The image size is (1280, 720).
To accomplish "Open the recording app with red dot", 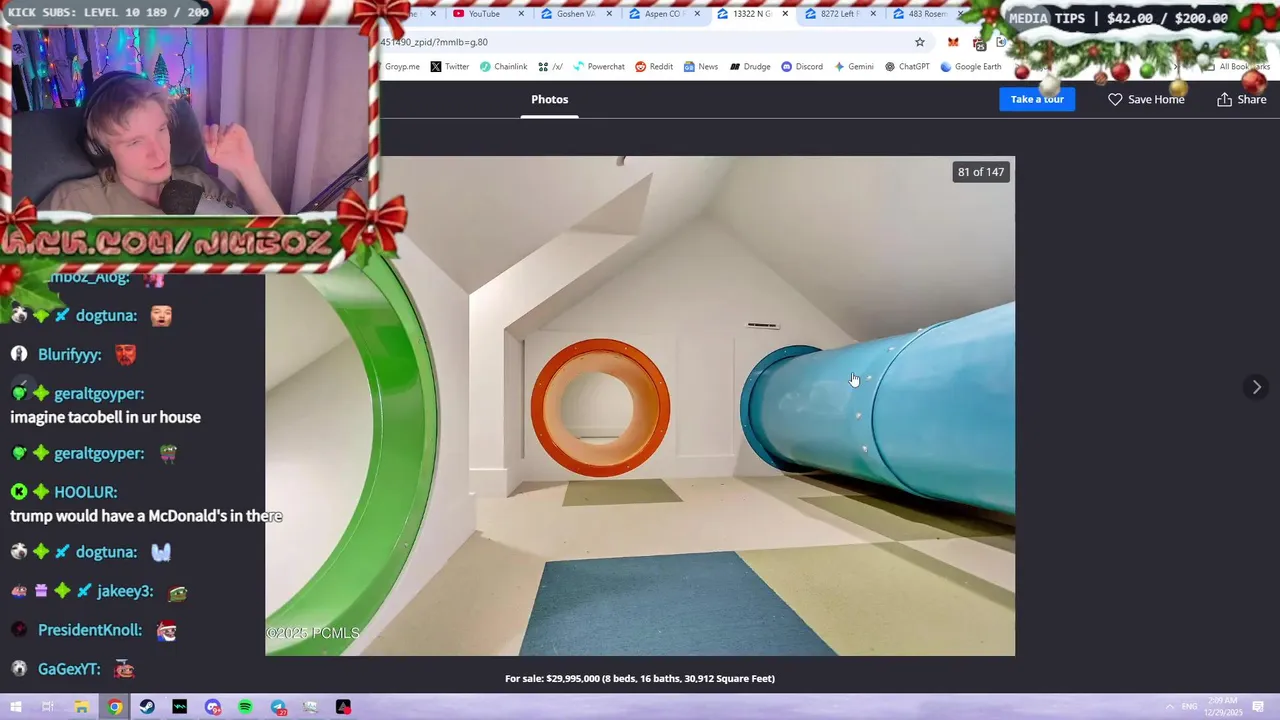I will [x=343, y=707].
